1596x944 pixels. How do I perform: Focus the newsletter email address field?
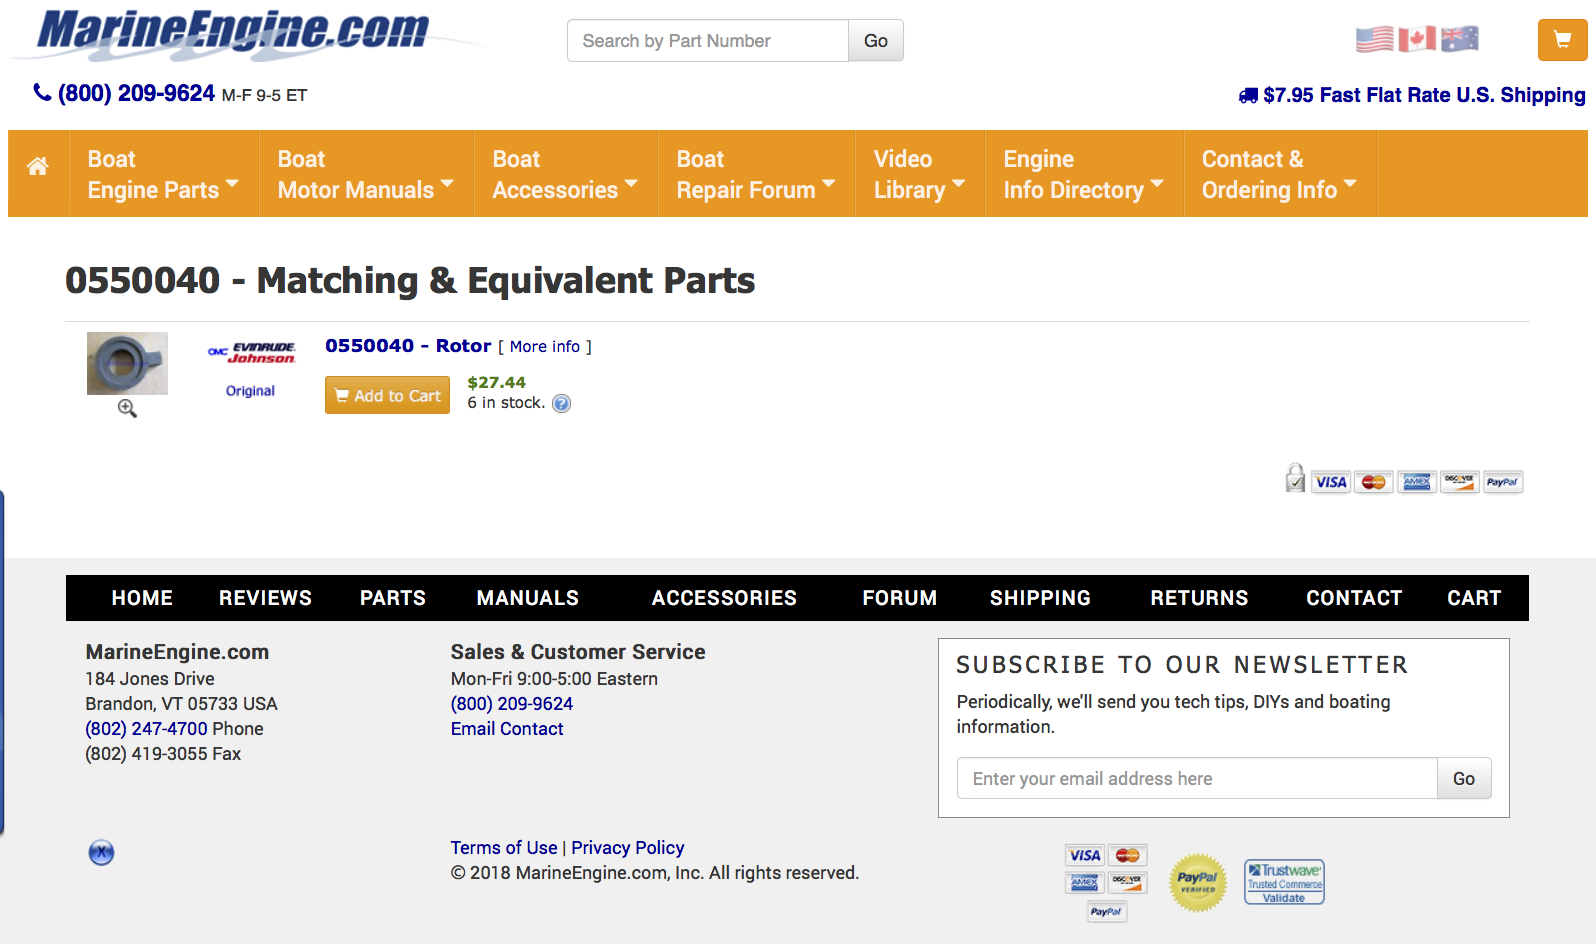[1197, 778]
